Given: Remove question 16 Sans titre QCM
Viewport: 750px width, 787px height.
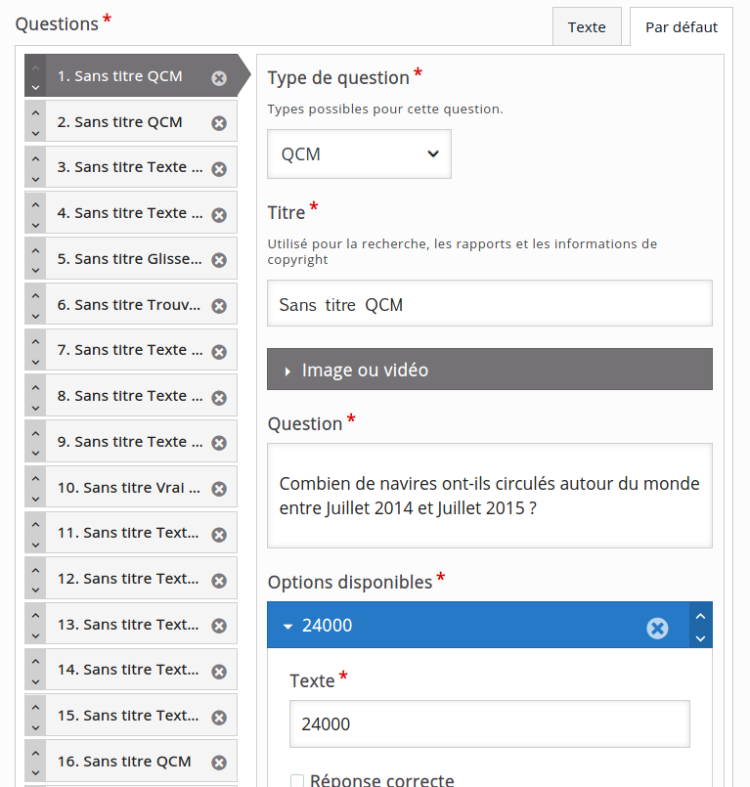Looking at the screenshot, I should (219, 763).
